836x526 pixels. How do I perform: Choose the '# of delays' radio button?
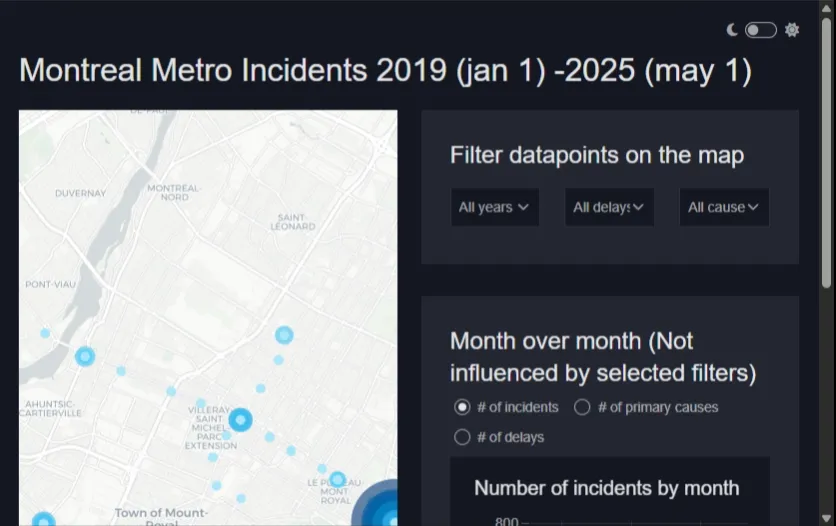click(x=462, y=437)
